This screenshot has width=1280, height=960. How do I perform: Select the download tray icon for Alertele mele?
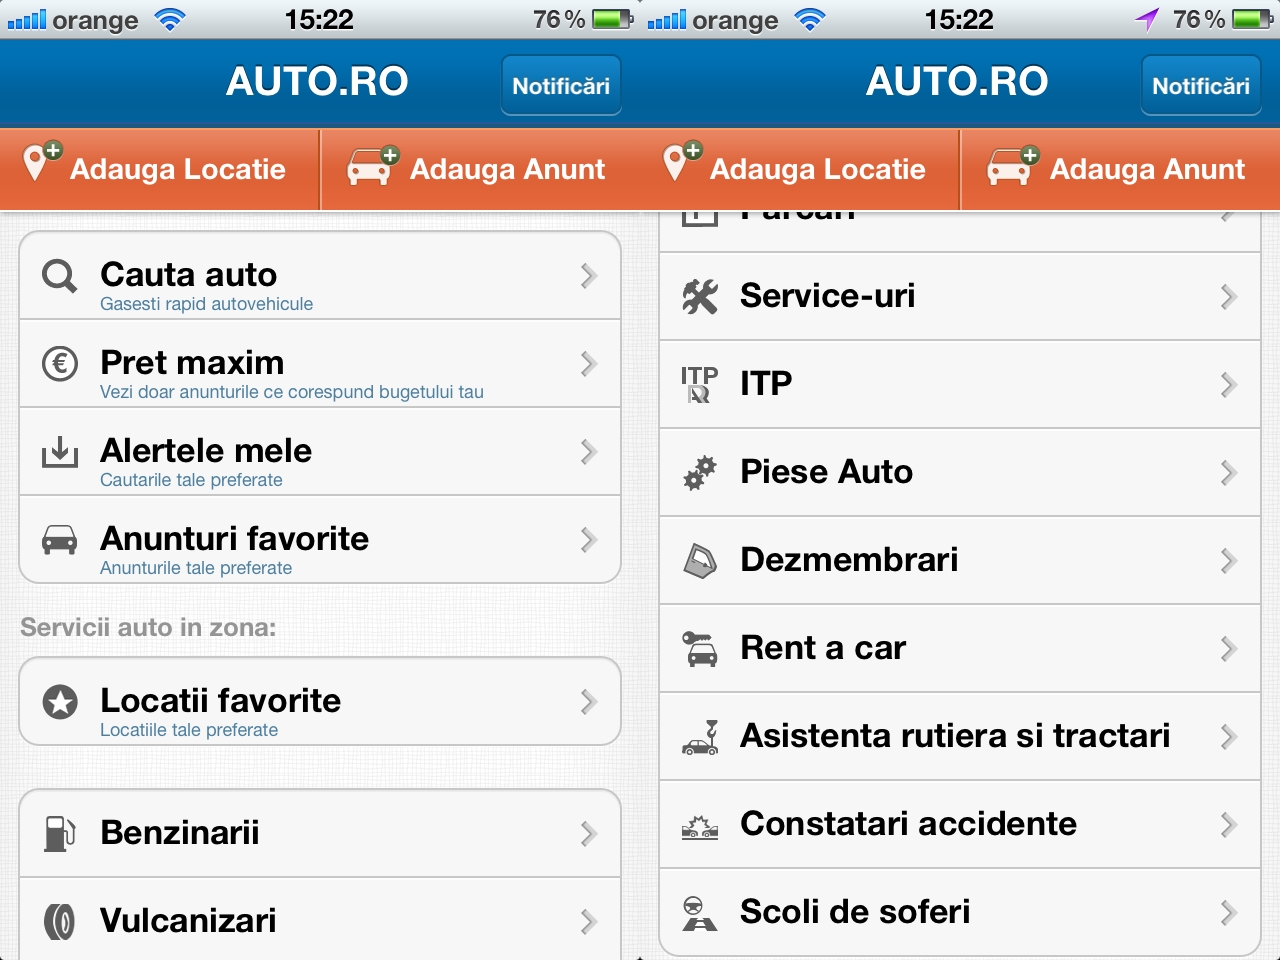[59, 452]
